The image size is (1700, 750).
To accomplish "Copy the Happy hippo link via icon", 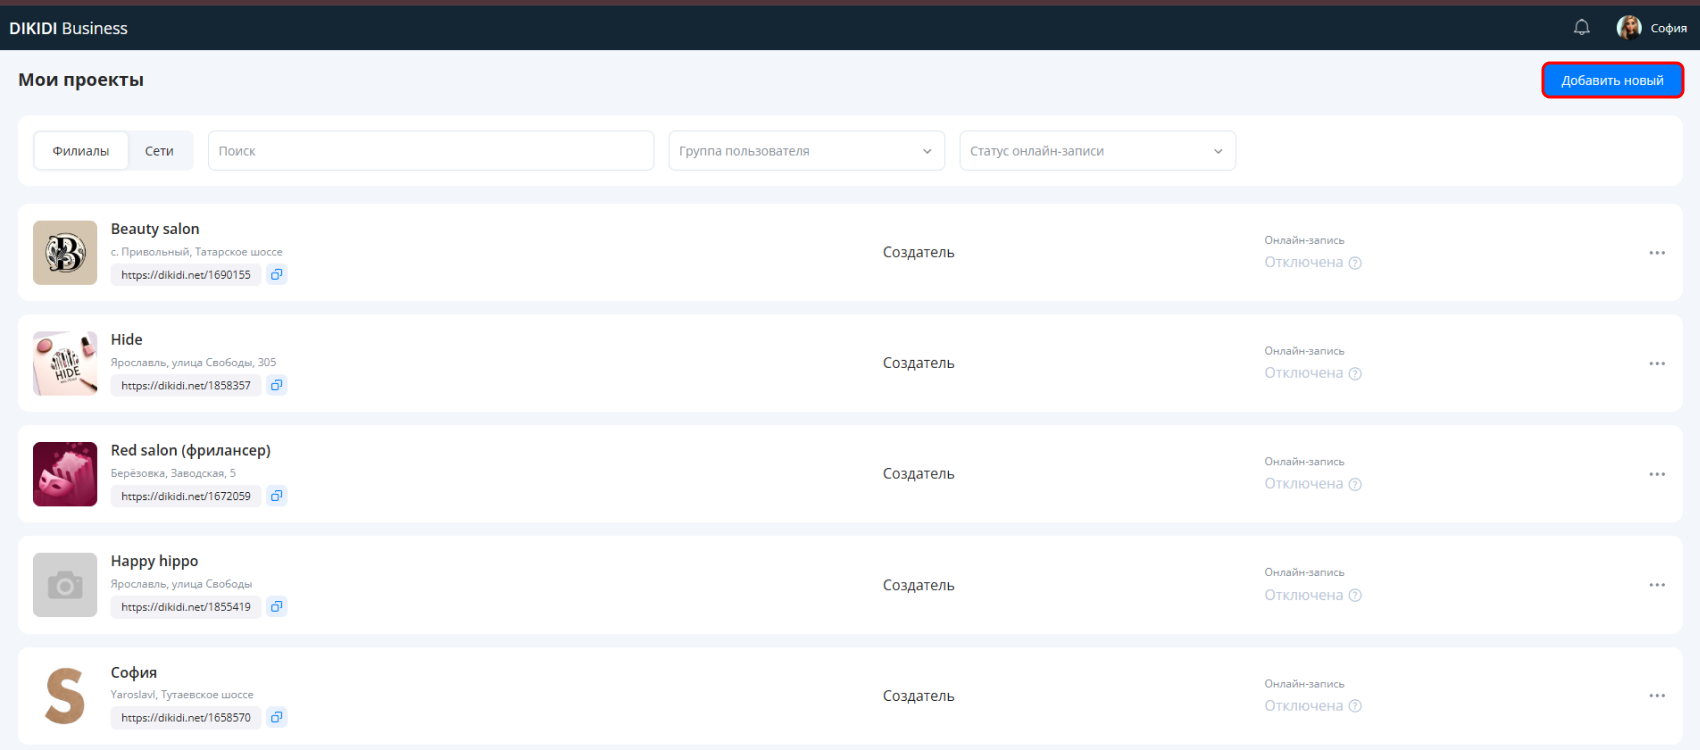I will 277,607.
